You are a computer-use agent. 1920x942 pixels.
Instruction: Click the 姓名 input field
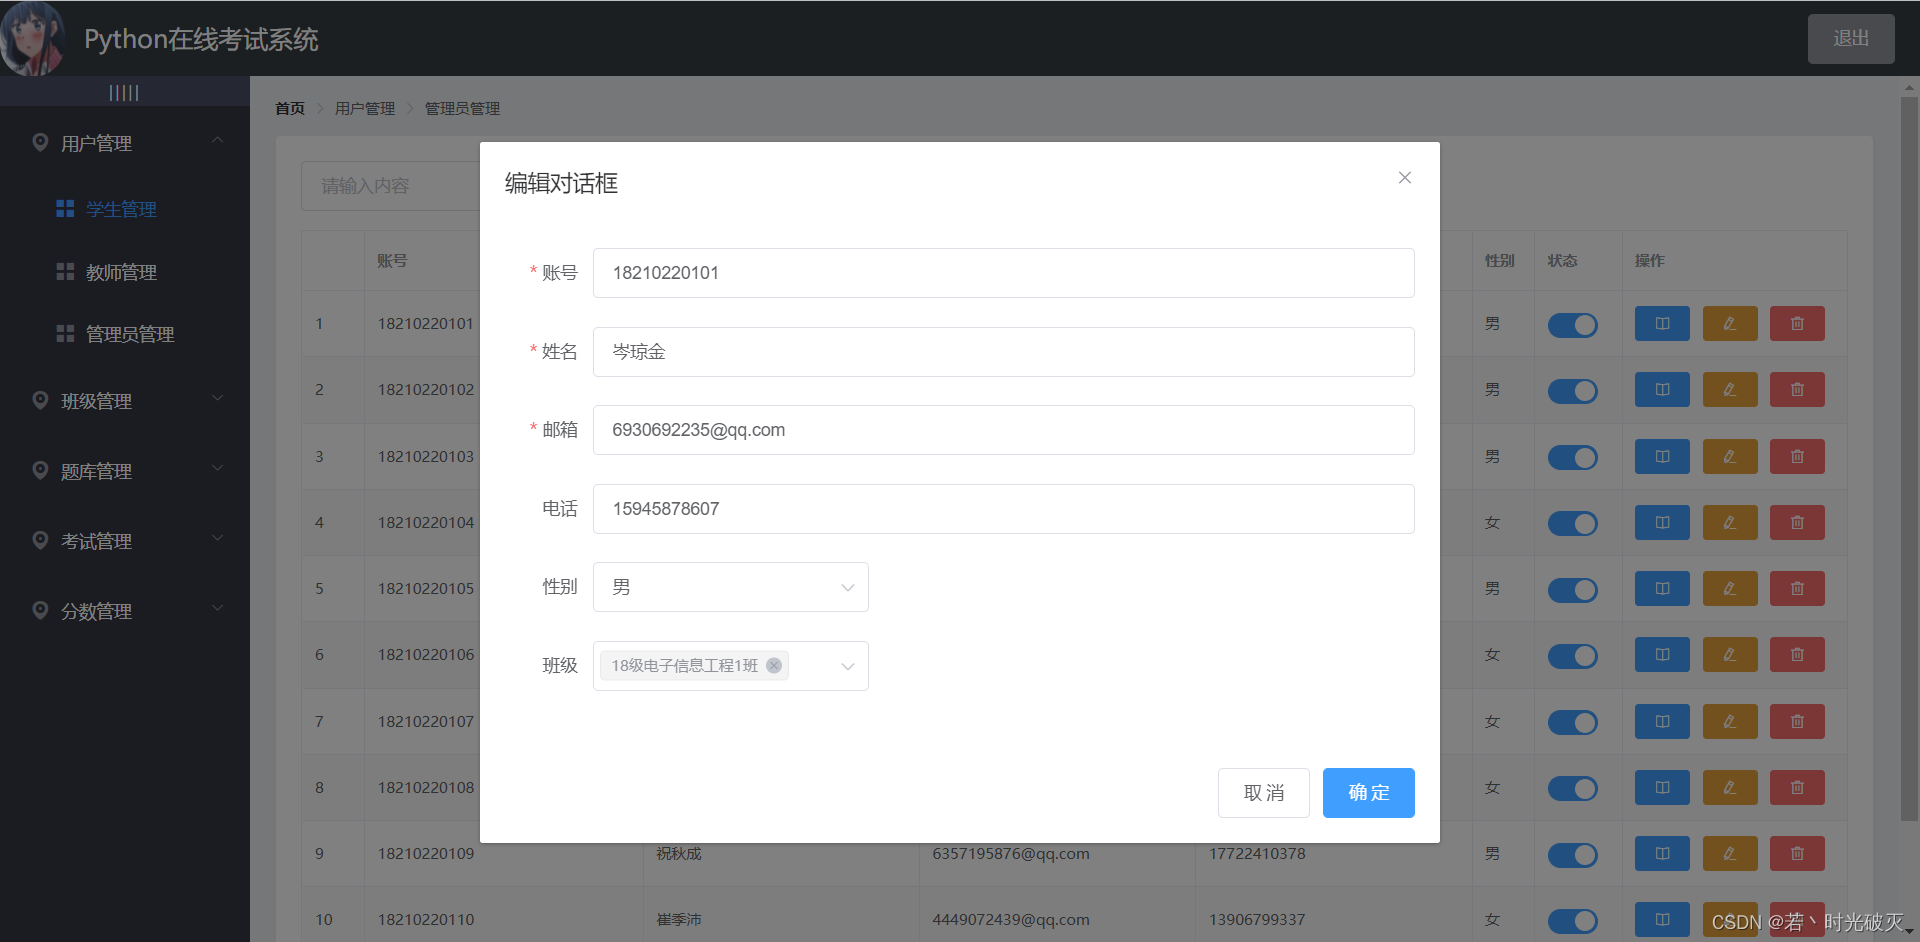coord(1004,352)
